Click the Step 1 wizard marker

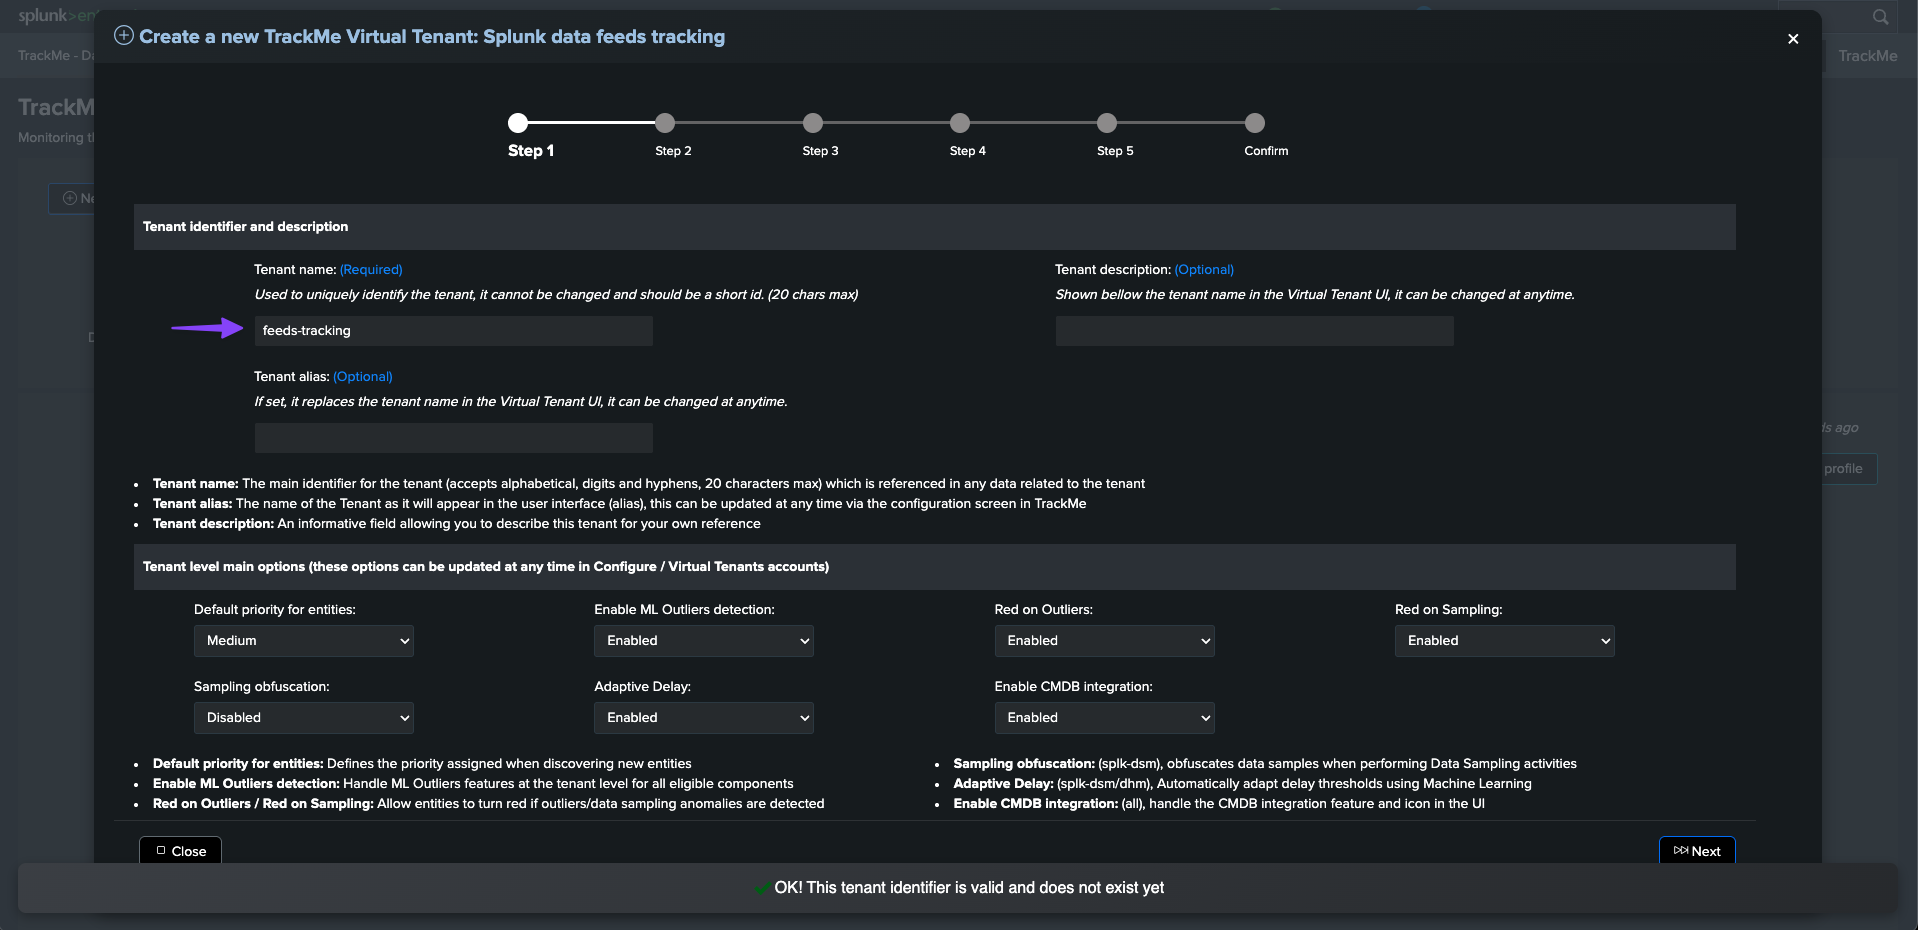(x=518, y=123)
